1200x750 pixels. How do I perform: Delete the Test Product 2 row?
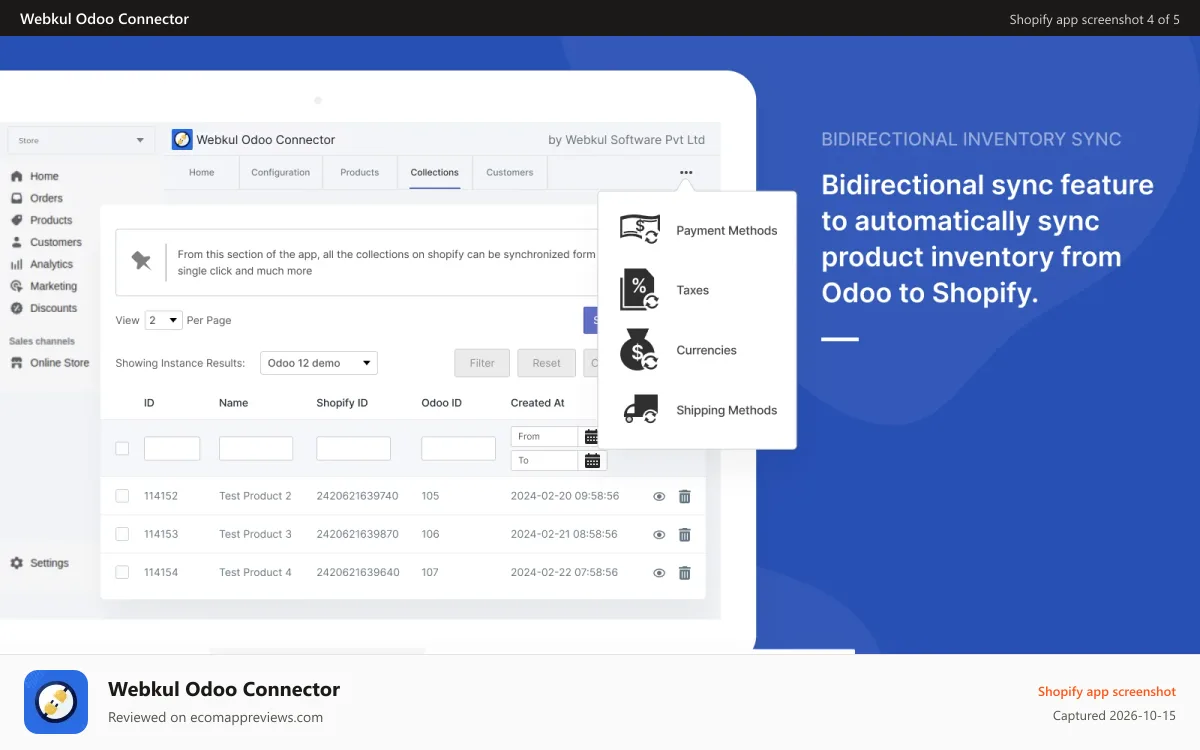[685, 496]
